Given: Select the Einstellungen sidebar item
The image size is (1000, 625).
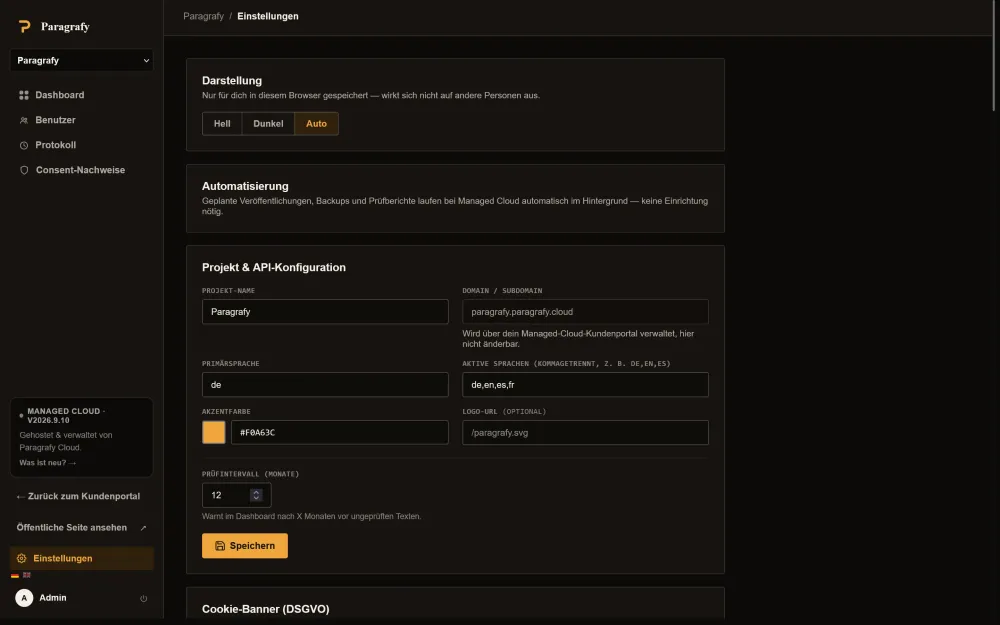Looking at the screenshot, I should coord(82,558).
